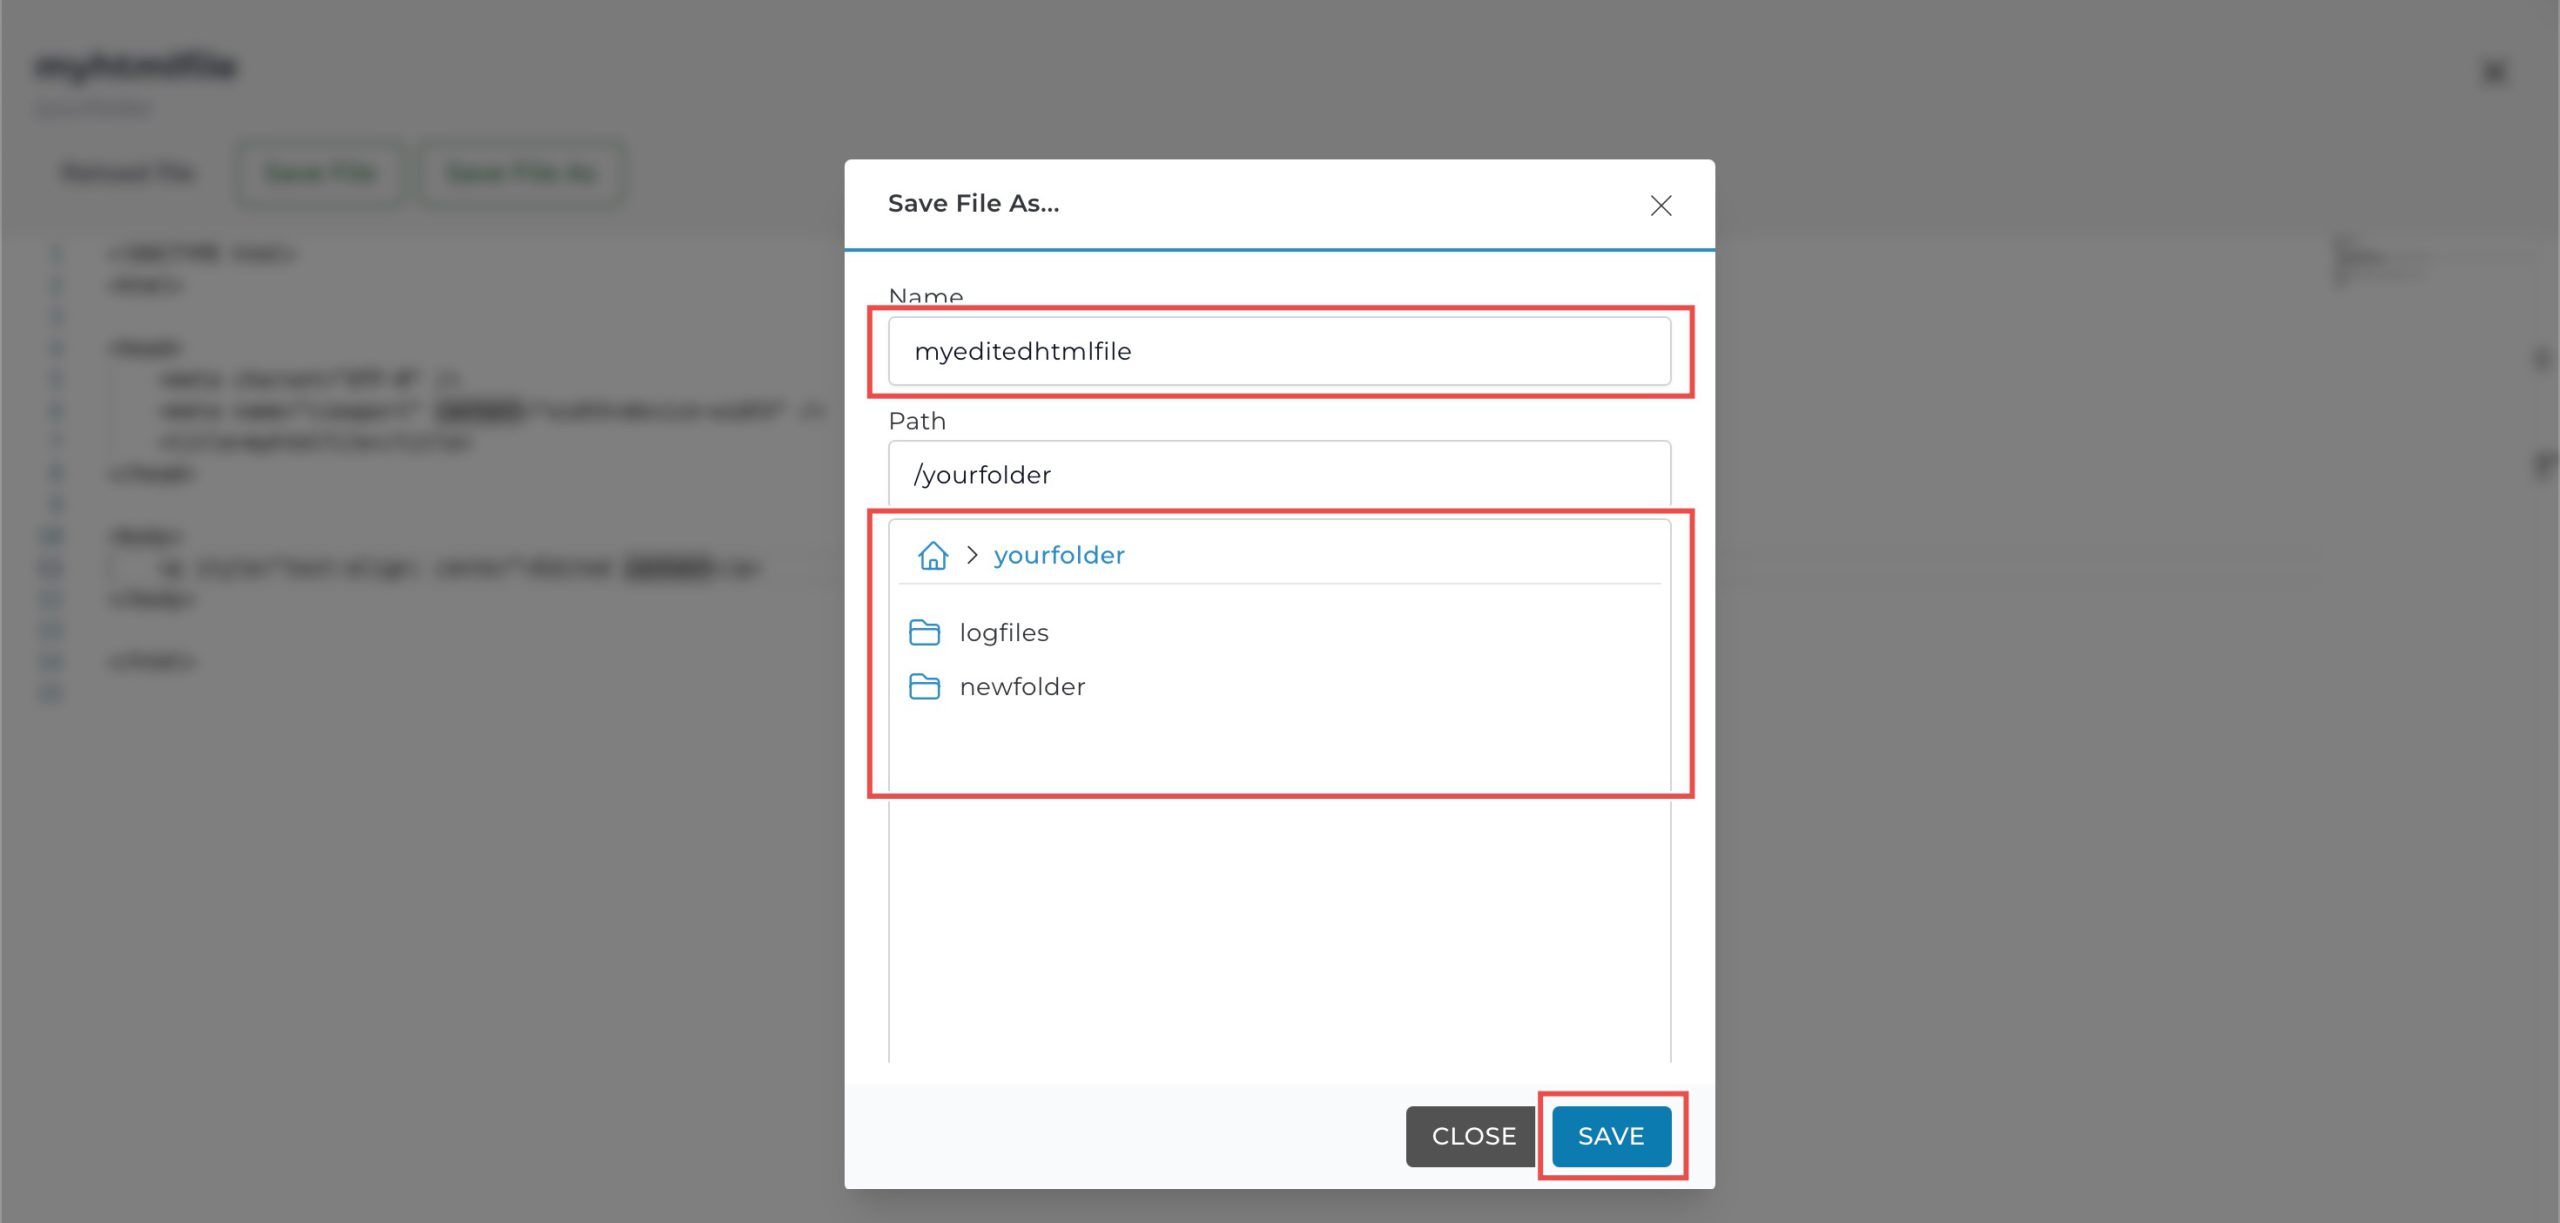The width and height of the screenshot is (2560, 1223).
Task: Click the blurred Save File As button
Action: click(x=521, y=173)
